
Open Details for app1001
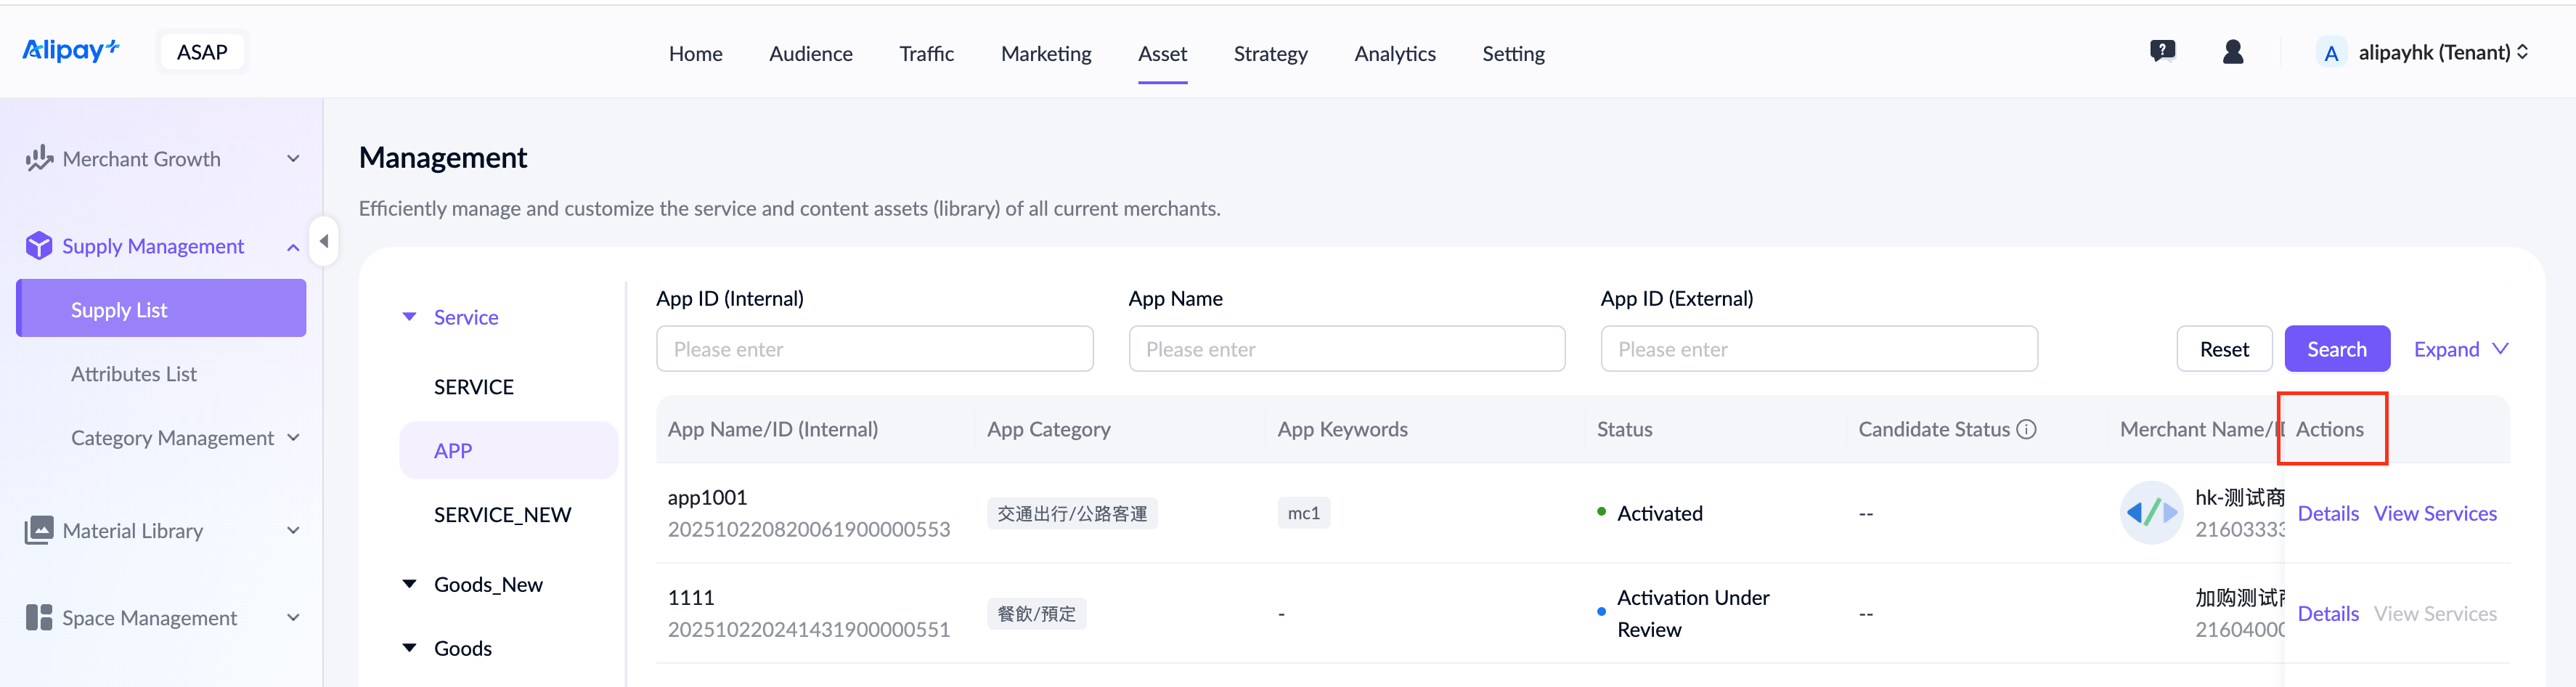click(x=2327, y=513)
